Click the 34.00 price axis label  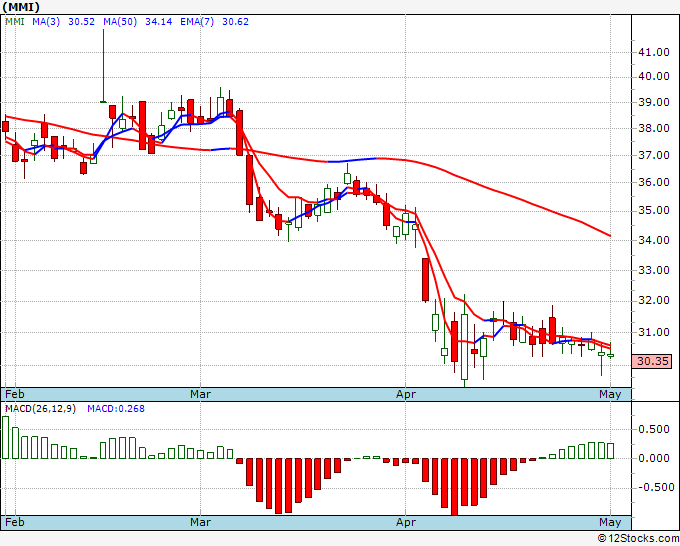(654, 240)
